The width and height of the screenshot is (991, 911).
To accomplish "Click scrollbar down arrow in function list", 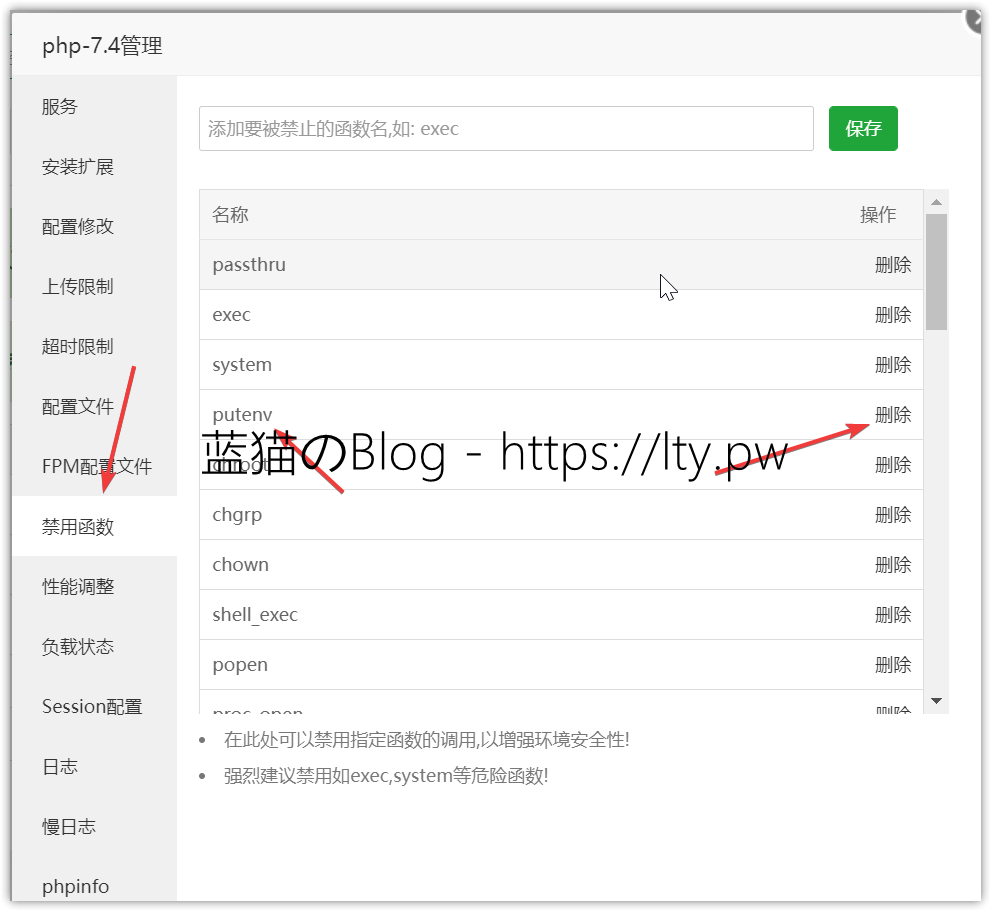I will coord(936,701).
